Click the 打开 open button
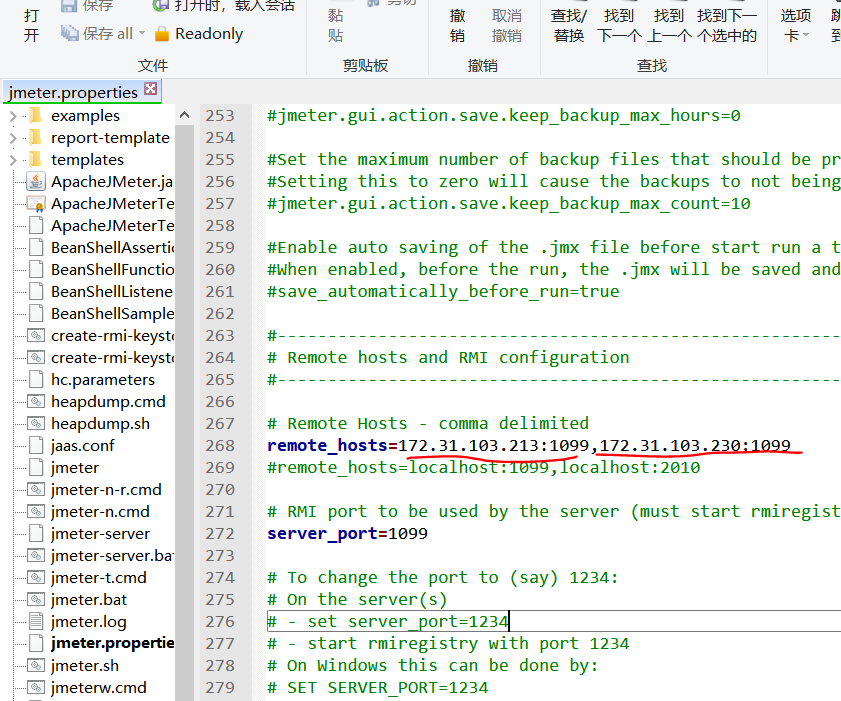Viewport: 841px width, 701px height. (x=31, y=25)
